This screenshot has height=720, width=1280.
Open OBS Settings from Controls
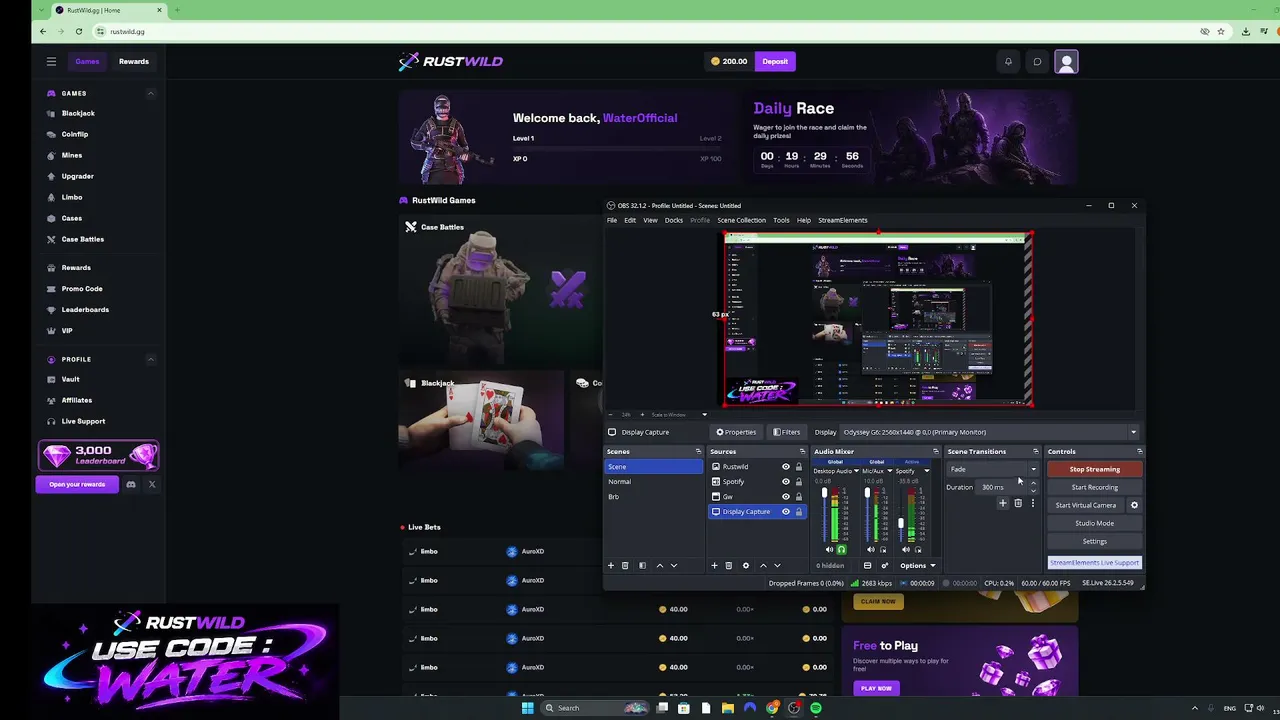click(1094, 541)
